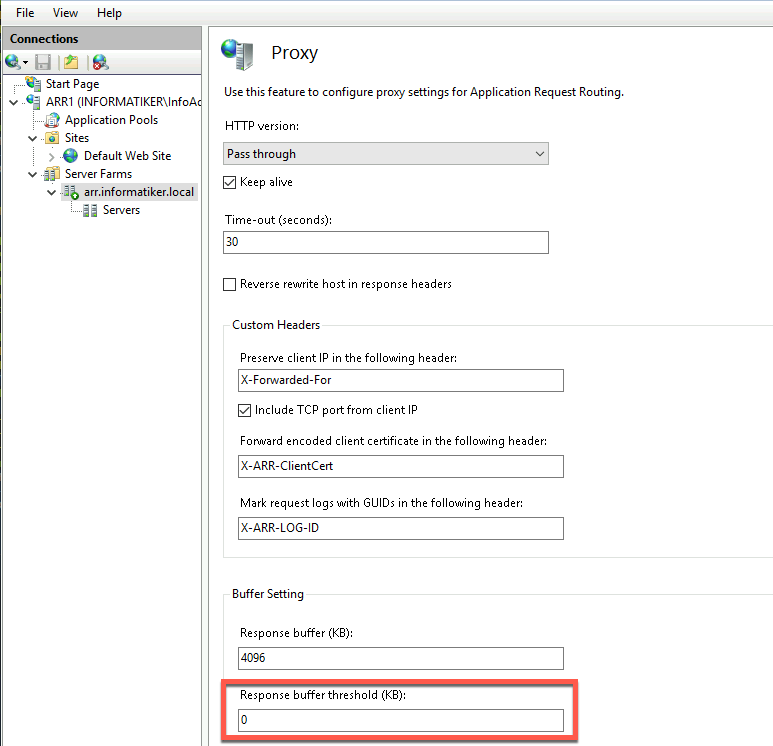Open the Help menu
Image resolution: width=773 pixels, height=746 pixels.
109,13
